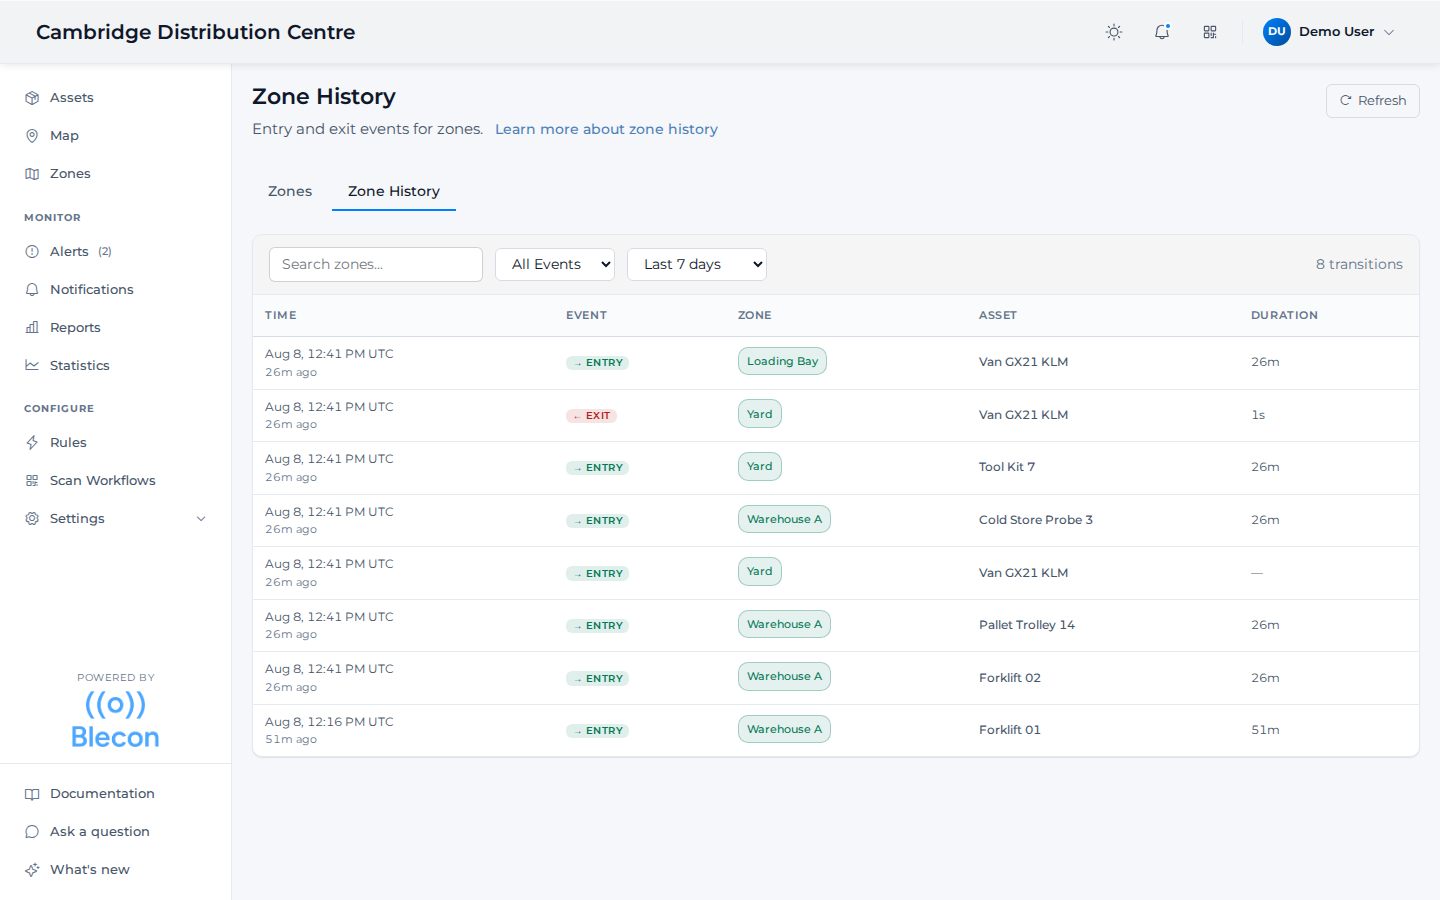Click the DURATION column header
The height and width of the screenshot is (900, 1440).
[1284, 315]
